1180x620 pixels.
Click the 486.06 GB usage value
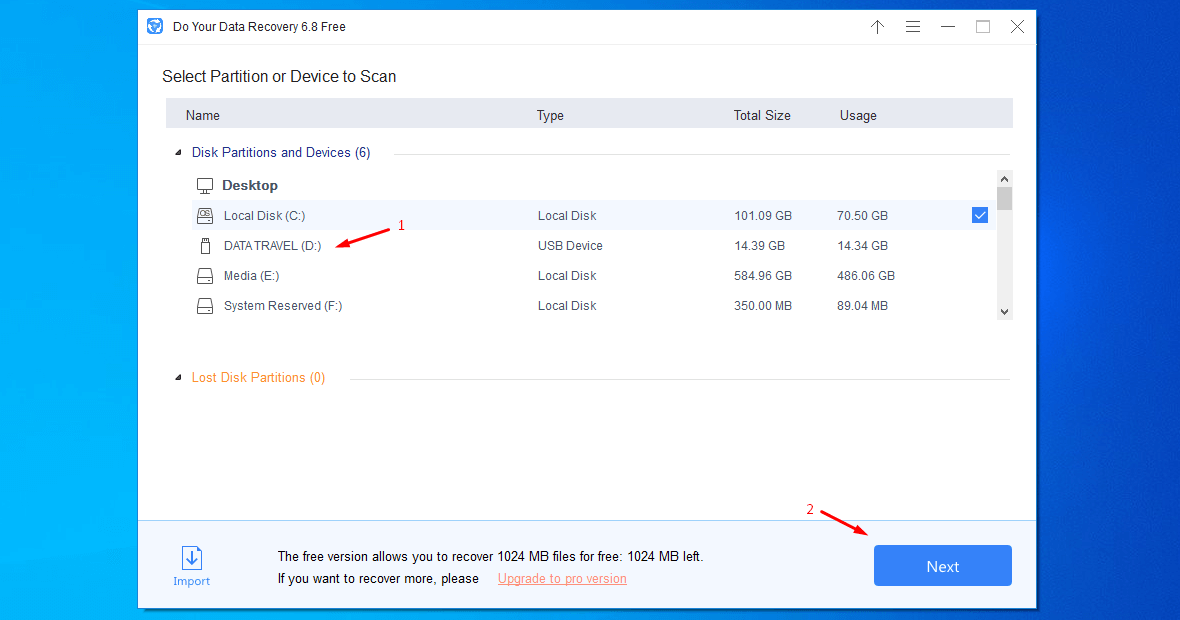coord(866,275)
